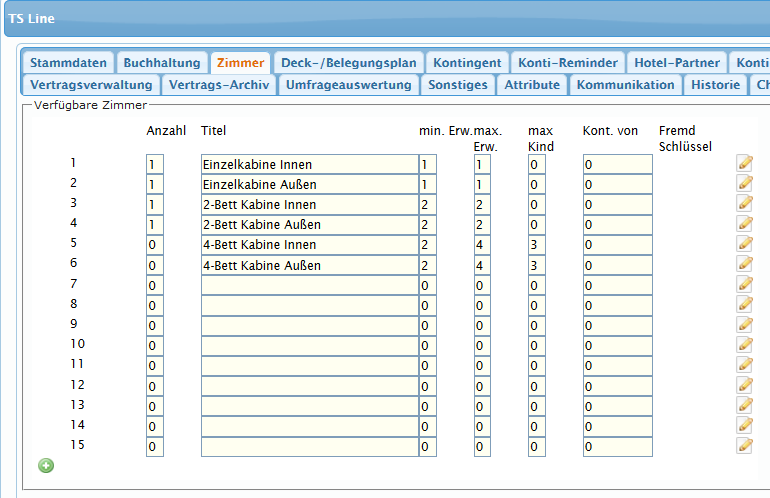Image resolution: width=770 pixels, height=498 pixels.
Task: Open the Buchhaltung tab
Action: 162,63
